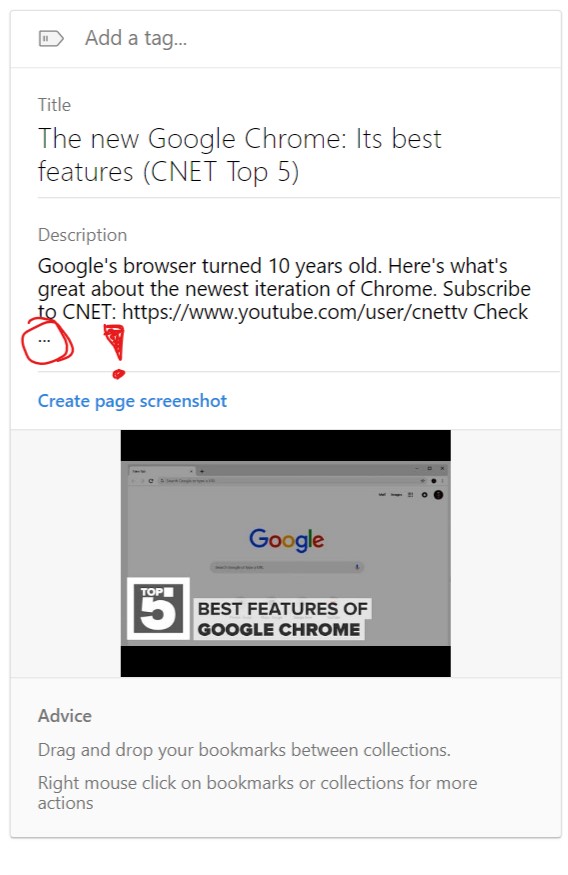Screen dimensions: 568x875
Task: Click the drag and drop bookmarks tip
Action: 244,749
